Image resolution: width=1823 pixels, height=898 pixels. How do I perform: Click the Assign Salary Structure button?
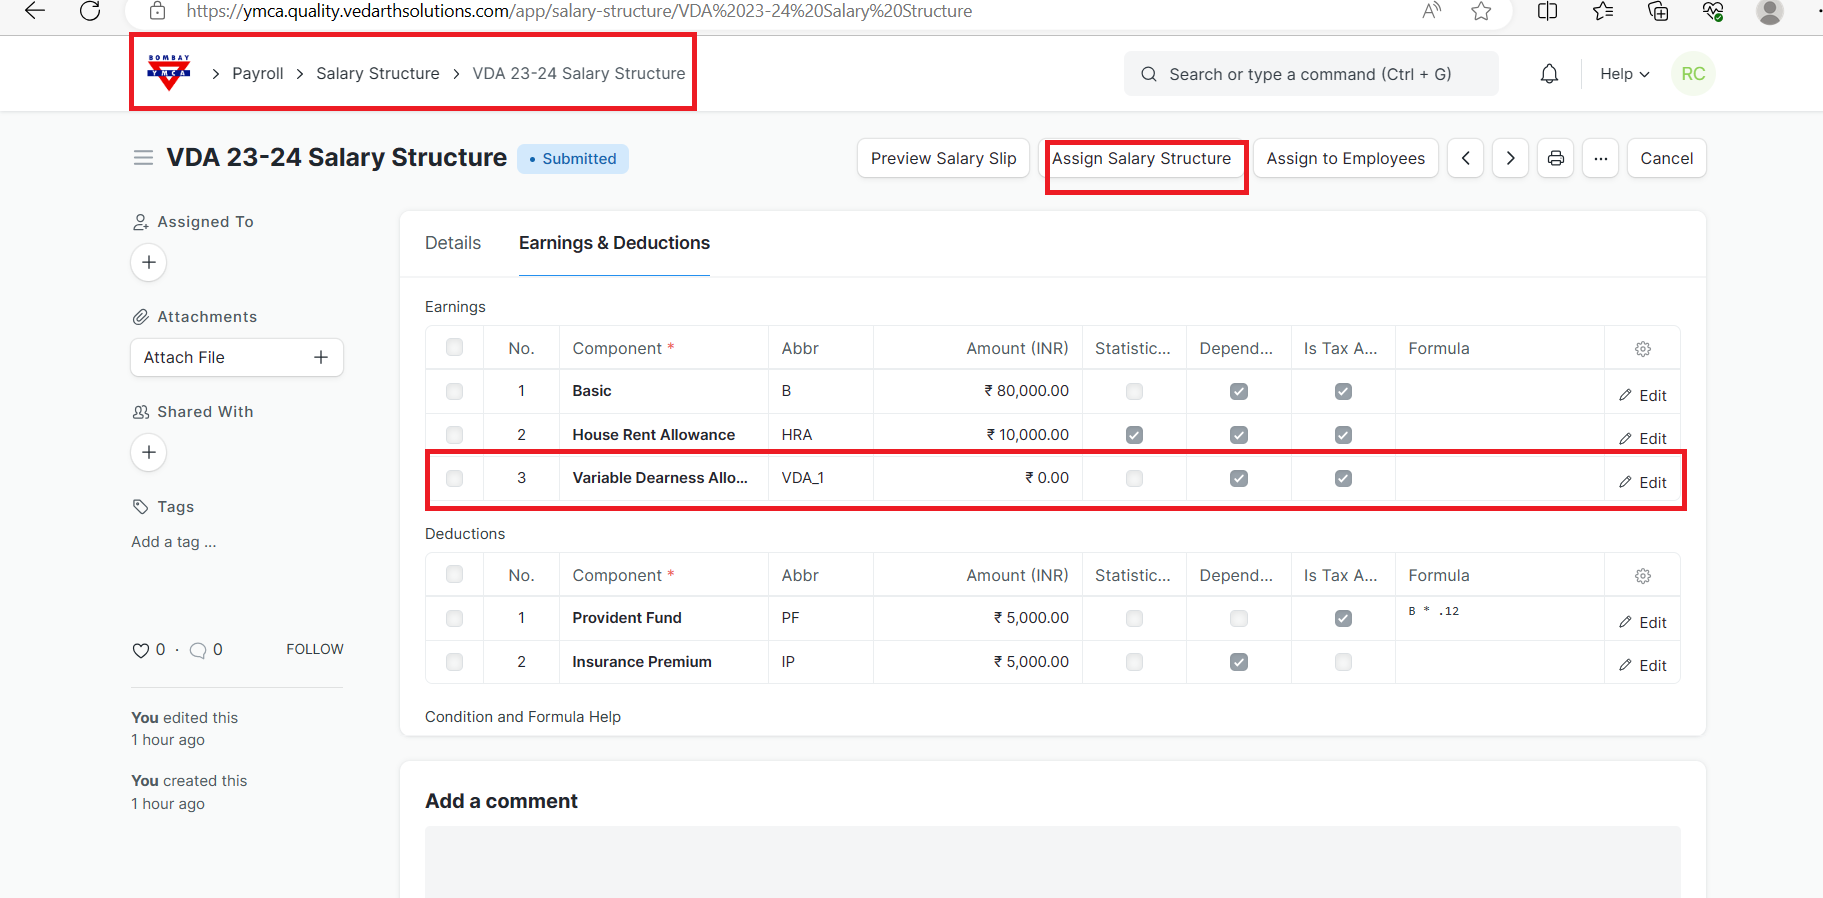click(1141, 158)
